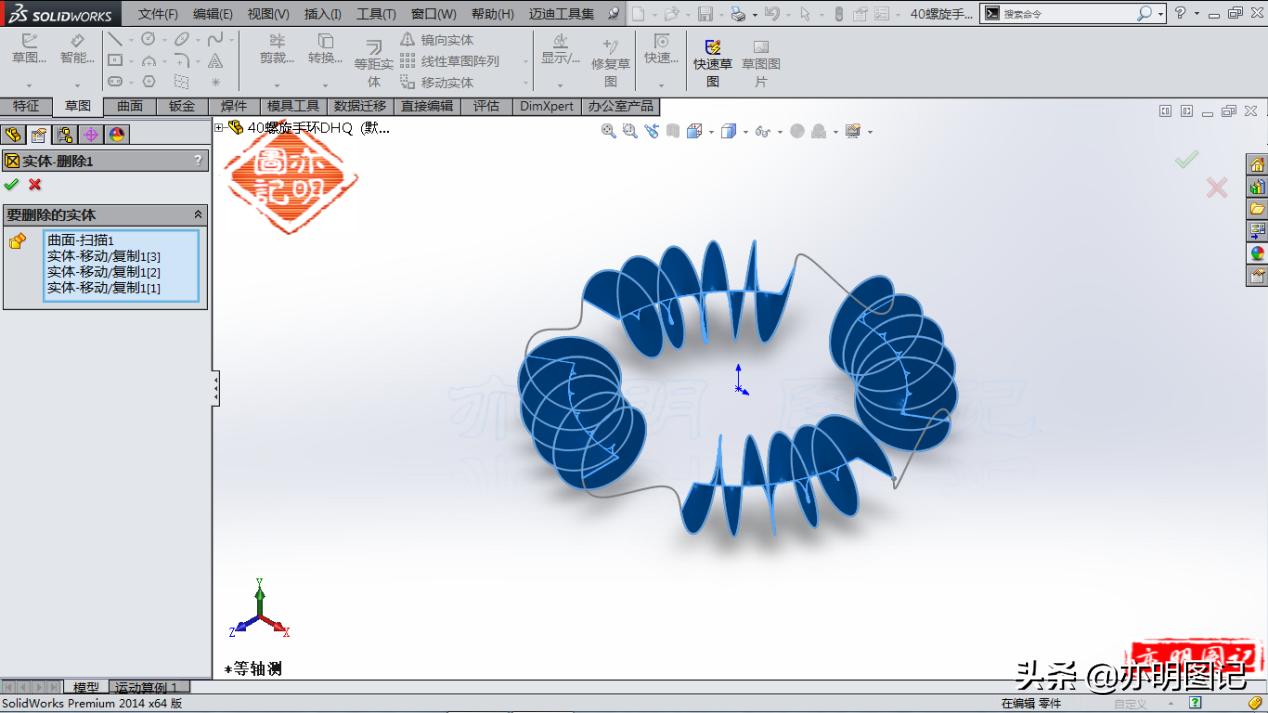Select the zoom to fit icon
The image size is (1268, 713).
[x=608, y=131]
